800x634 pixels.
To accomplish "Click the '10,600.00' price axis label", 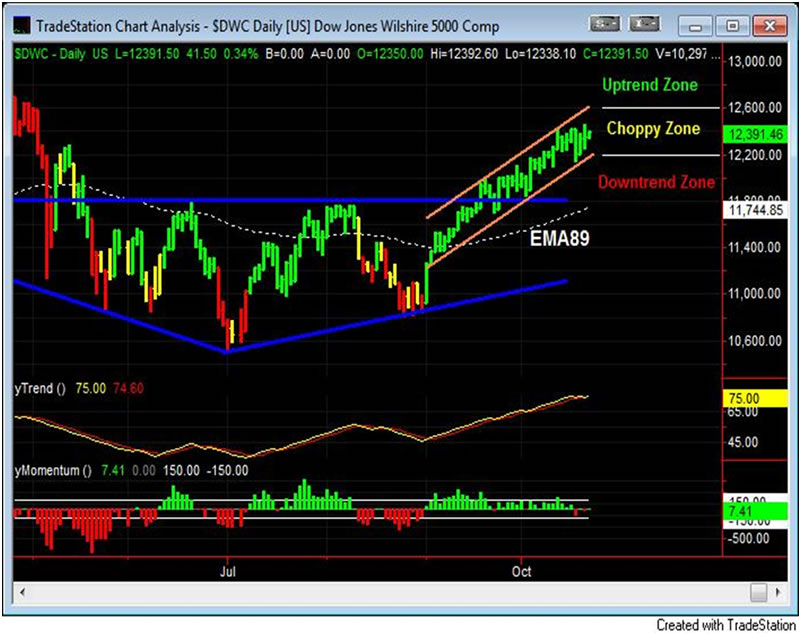I will (755, 341).
